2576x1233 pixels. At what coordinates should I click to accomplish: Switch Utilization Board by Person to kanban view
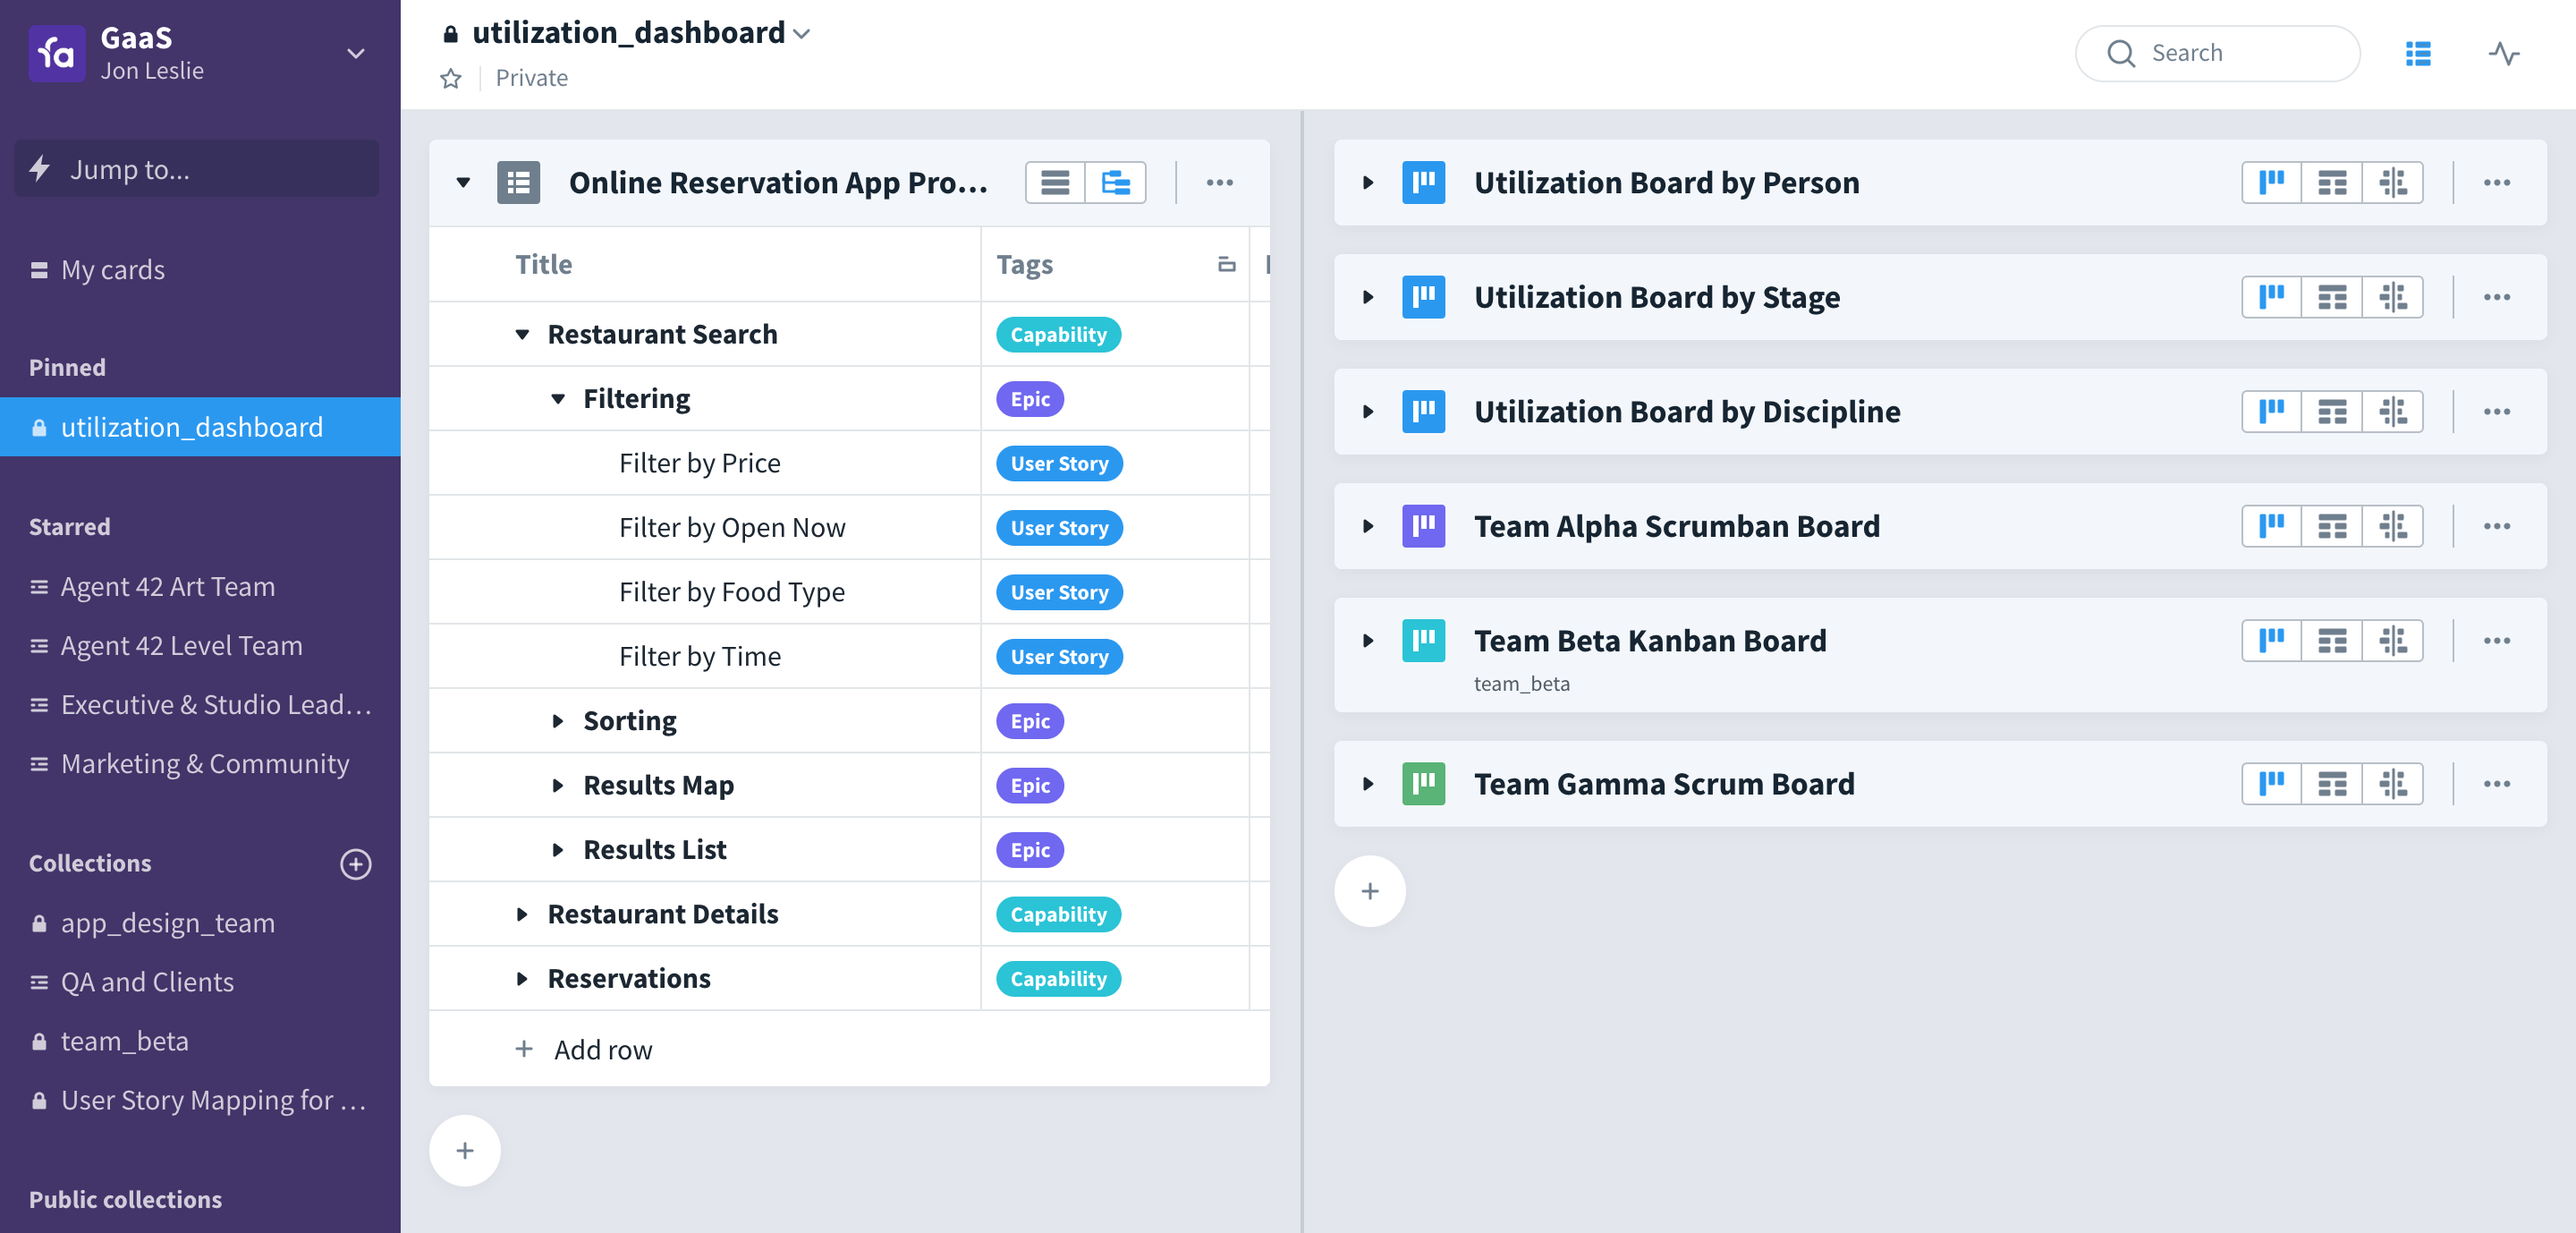coord(2272,182)
